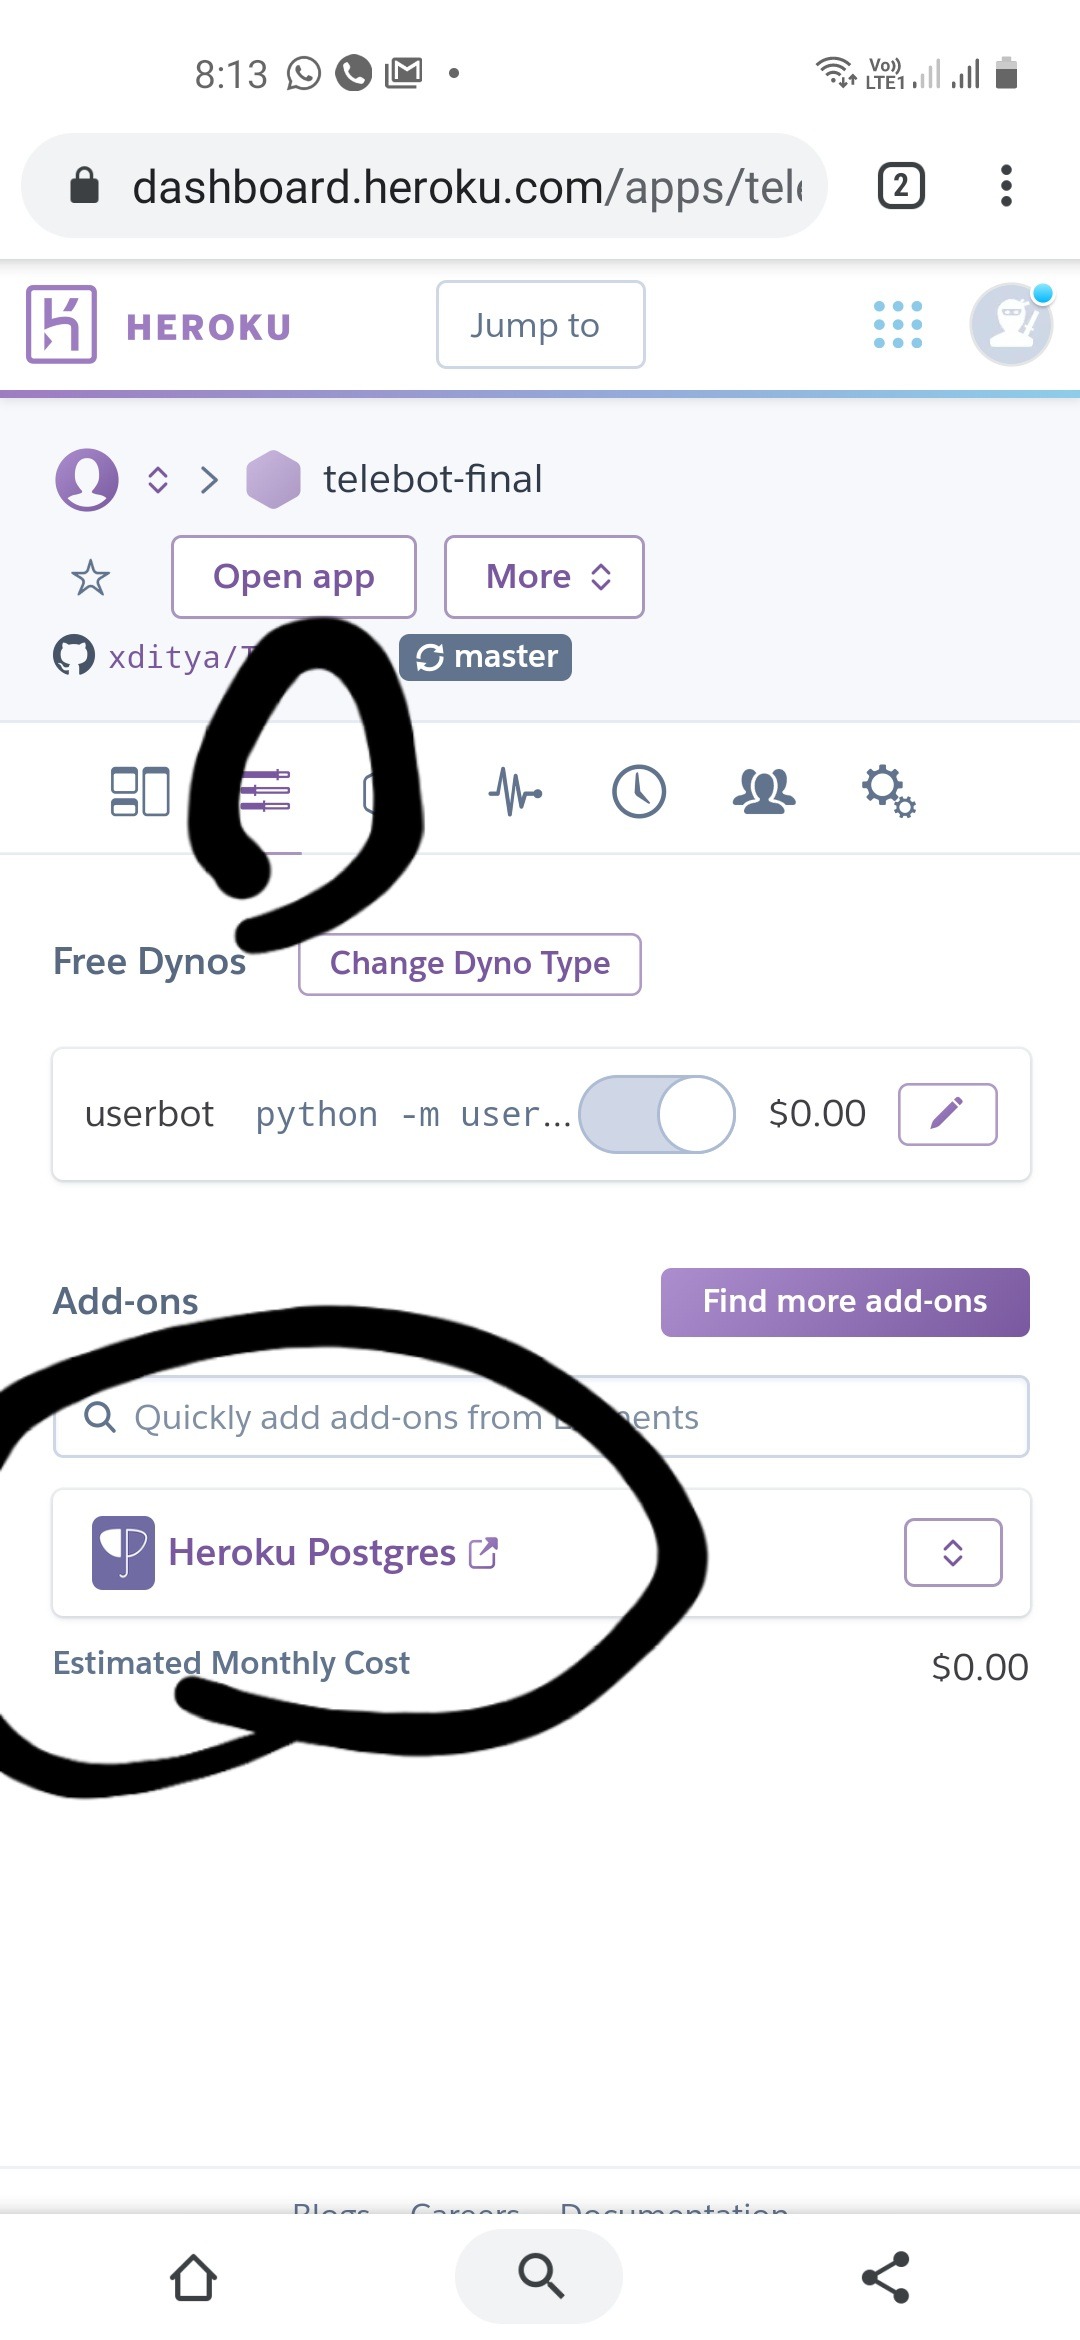This screenshot has width=1080, height=2340.
Task: Click the Find more add-ons button
Action: [845, 1302]
